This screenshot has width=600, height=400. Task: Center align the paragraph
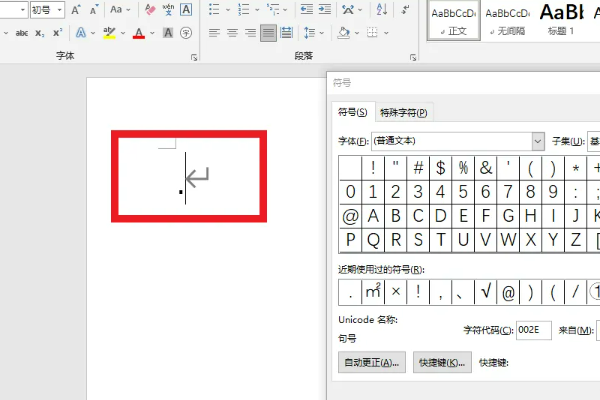pyautogui.click(x=232, y=33)
